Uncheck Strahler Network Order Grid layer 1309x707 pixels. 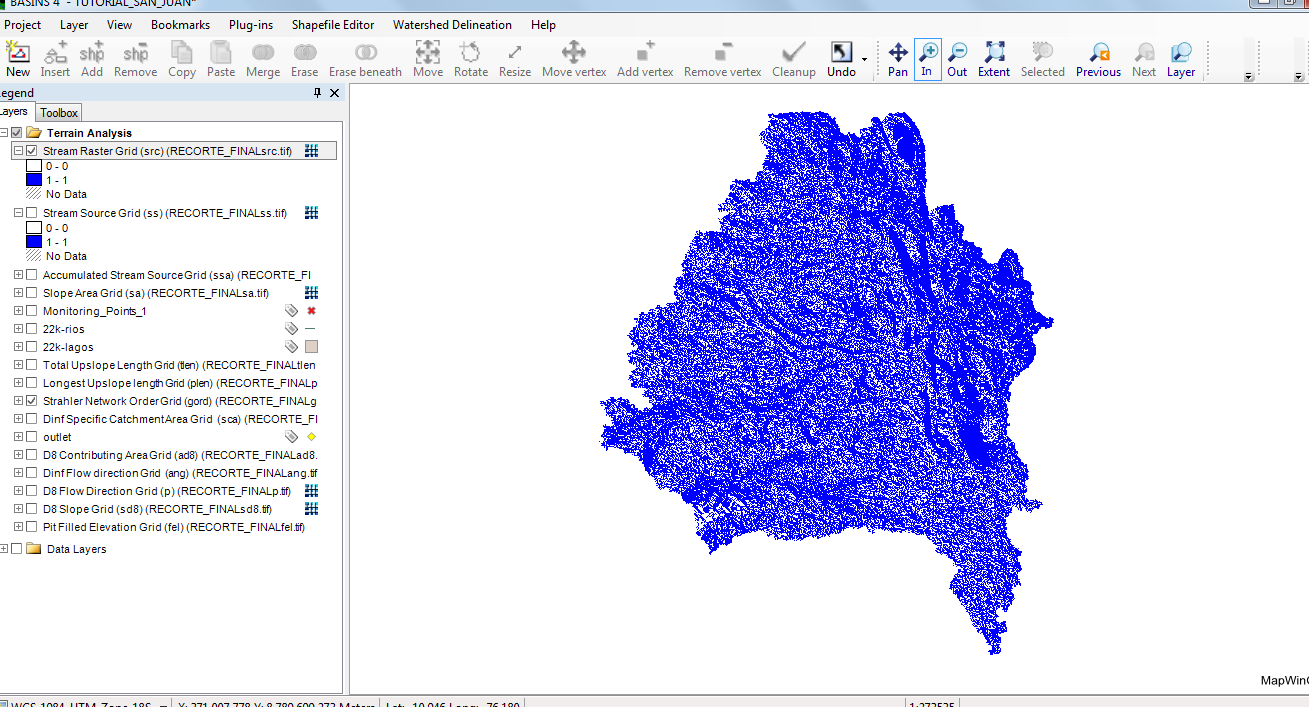pos(32,401)
